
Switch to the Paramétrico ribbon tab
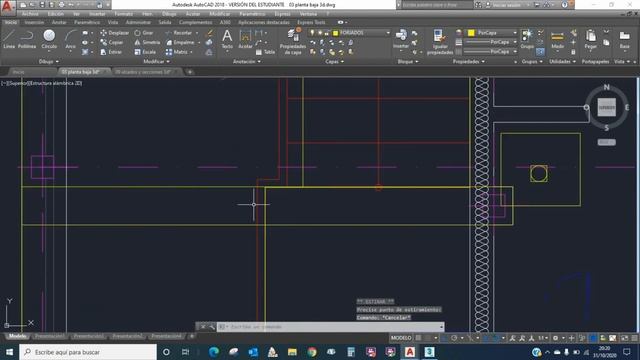87,22
